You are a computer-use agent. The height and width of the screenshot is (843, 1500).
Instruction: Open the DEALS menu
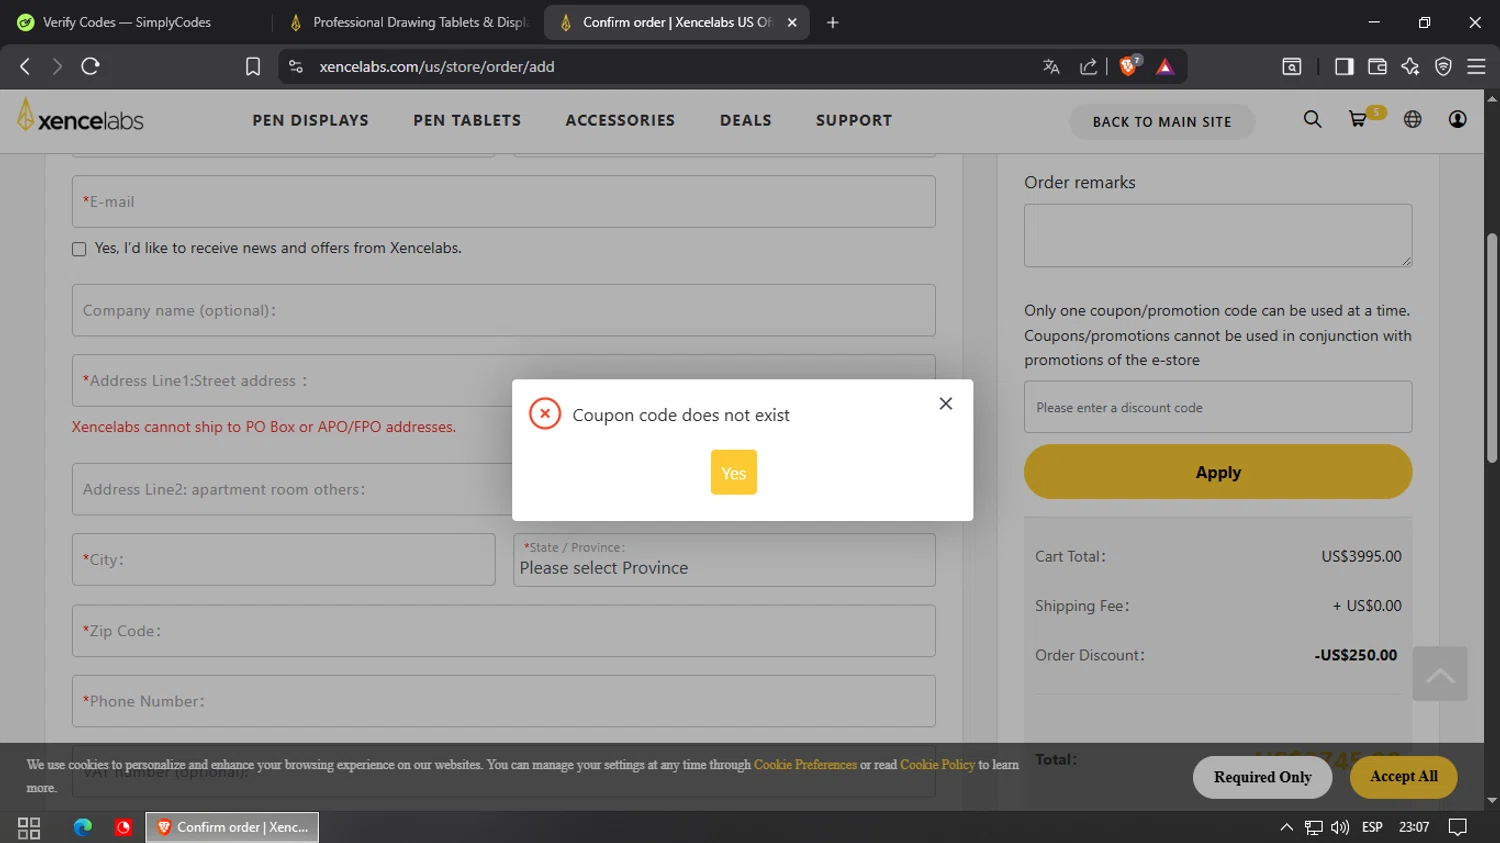(x=745, y=120)
